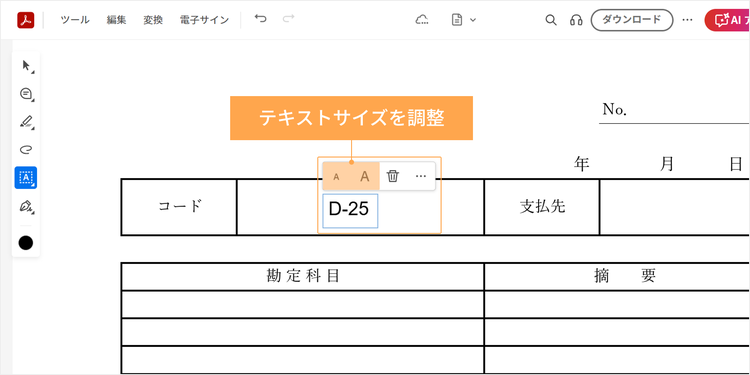Choose the comment bubble tool

pyautogui.click(x=26, y=94)
